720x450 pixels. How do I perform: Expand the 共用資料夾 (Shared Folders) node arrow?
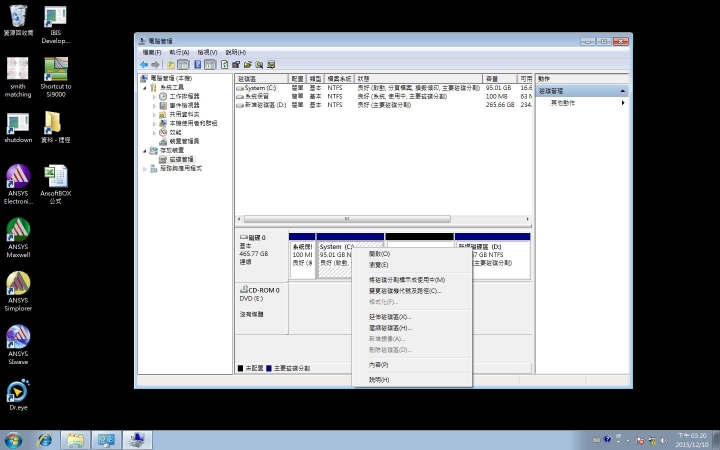click(x=154, y=114)
